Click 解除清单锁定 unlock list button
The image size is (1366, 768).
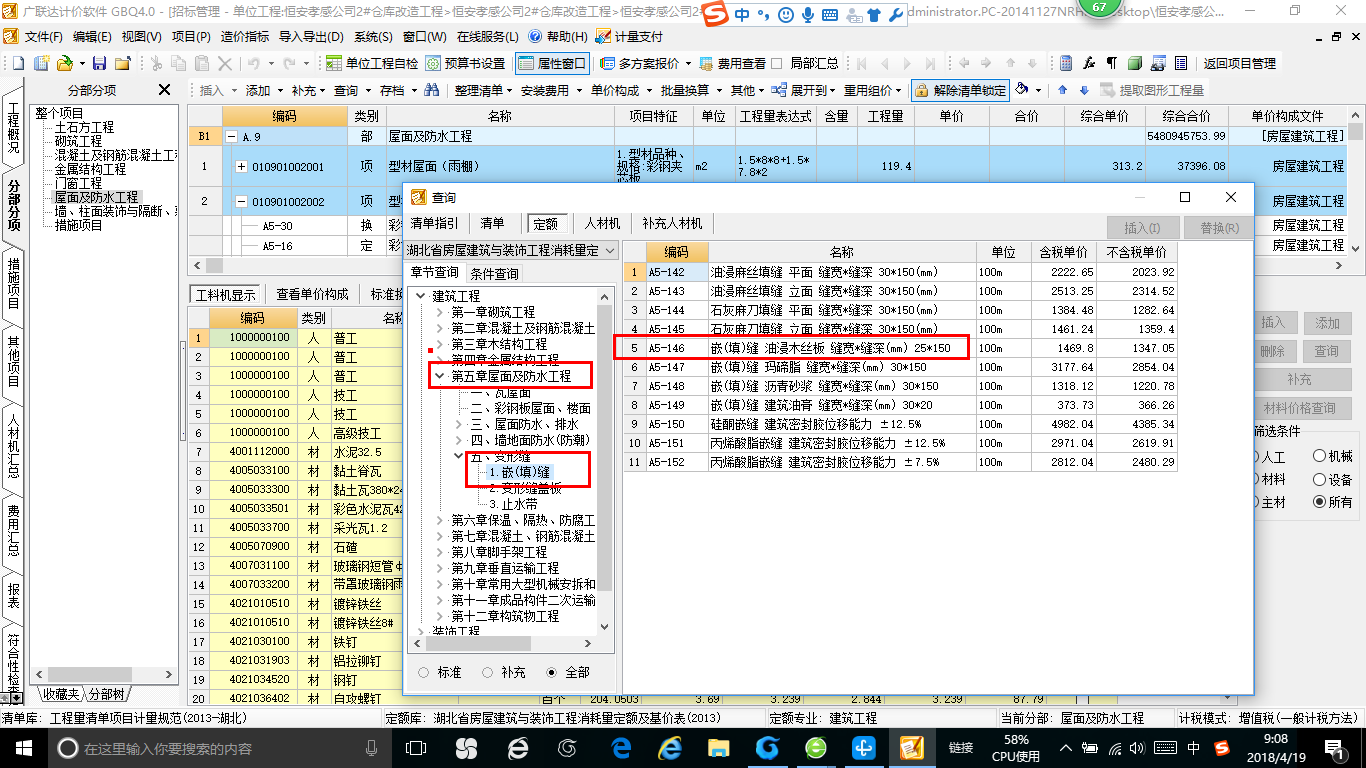tap(960, 90)
